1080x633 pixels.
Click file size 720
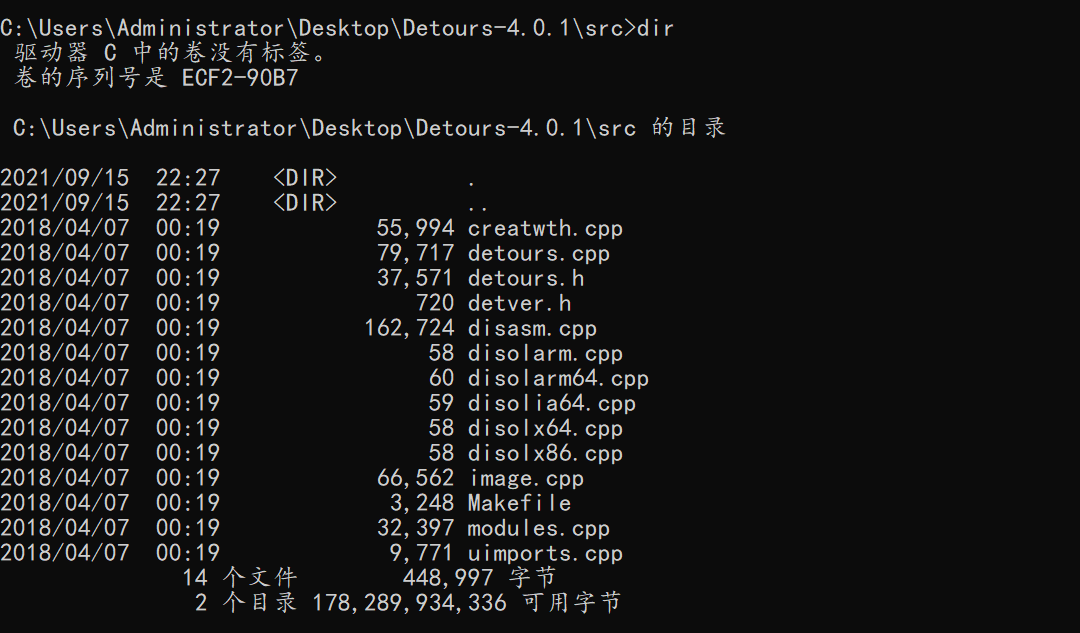pyautogui.click(x=435, y=303)
